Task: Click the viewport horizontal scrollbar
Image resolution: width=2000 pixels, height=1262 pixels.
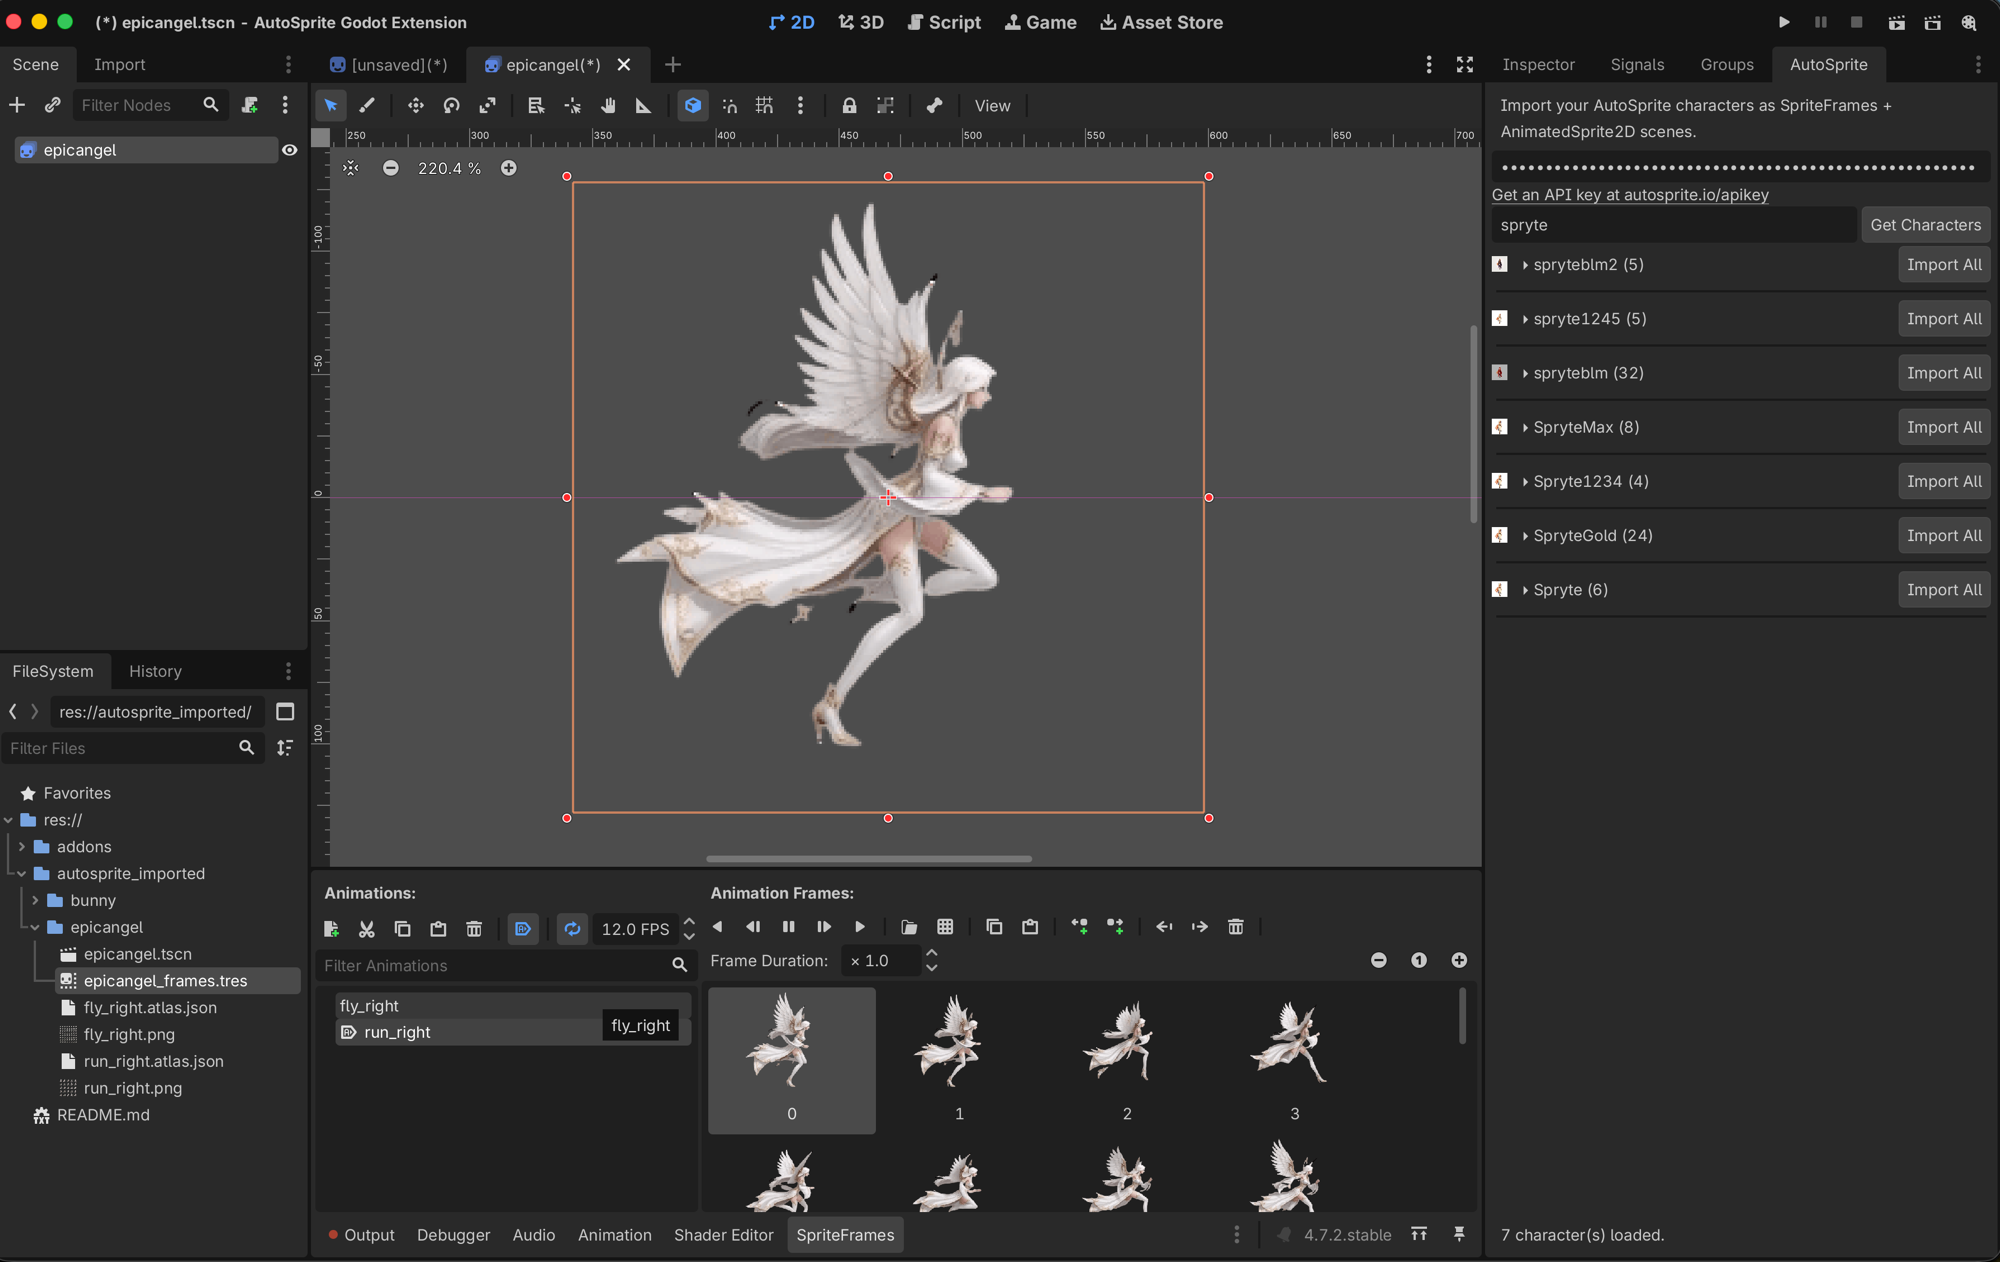Action: pos(868,858)
